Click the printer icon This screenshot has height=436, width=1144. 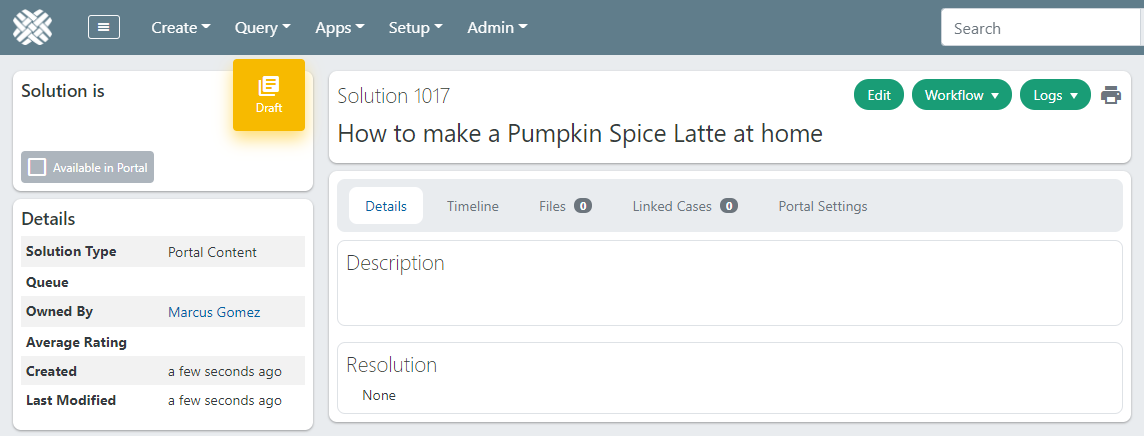coord(1111,95)
